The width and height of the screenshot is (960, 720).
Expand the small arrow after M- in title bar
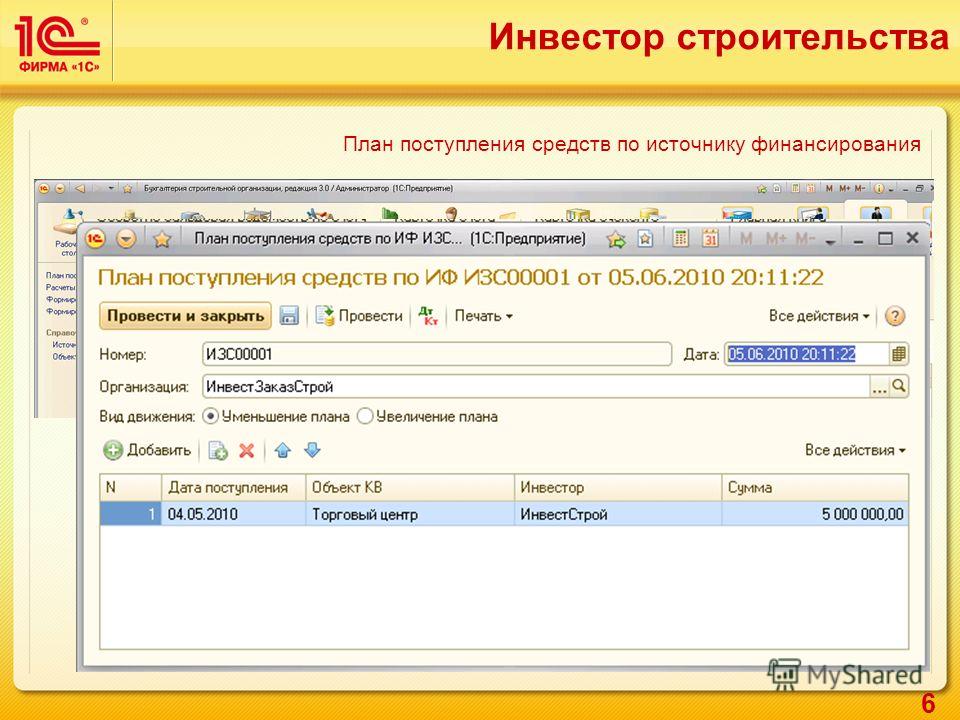coord(830,242)
